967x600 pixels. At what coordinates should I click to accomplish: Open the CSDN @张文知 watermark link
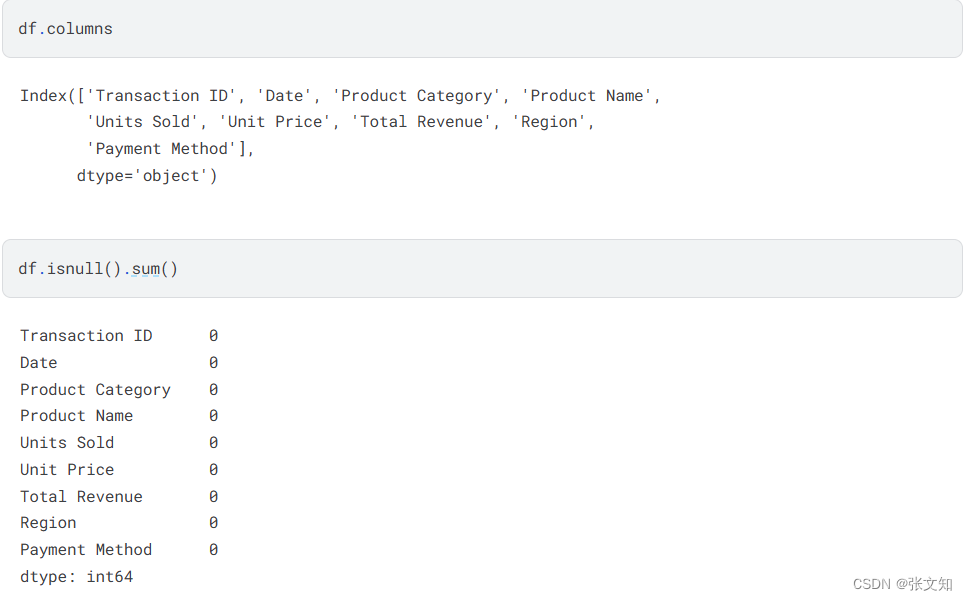tap(903, 583)
